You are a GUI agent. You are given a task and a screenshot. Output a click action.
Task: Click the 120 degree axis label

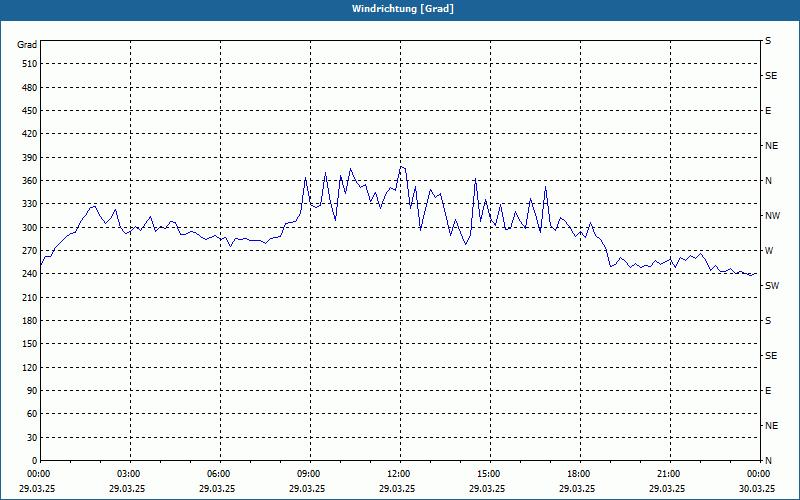[30, 367]
